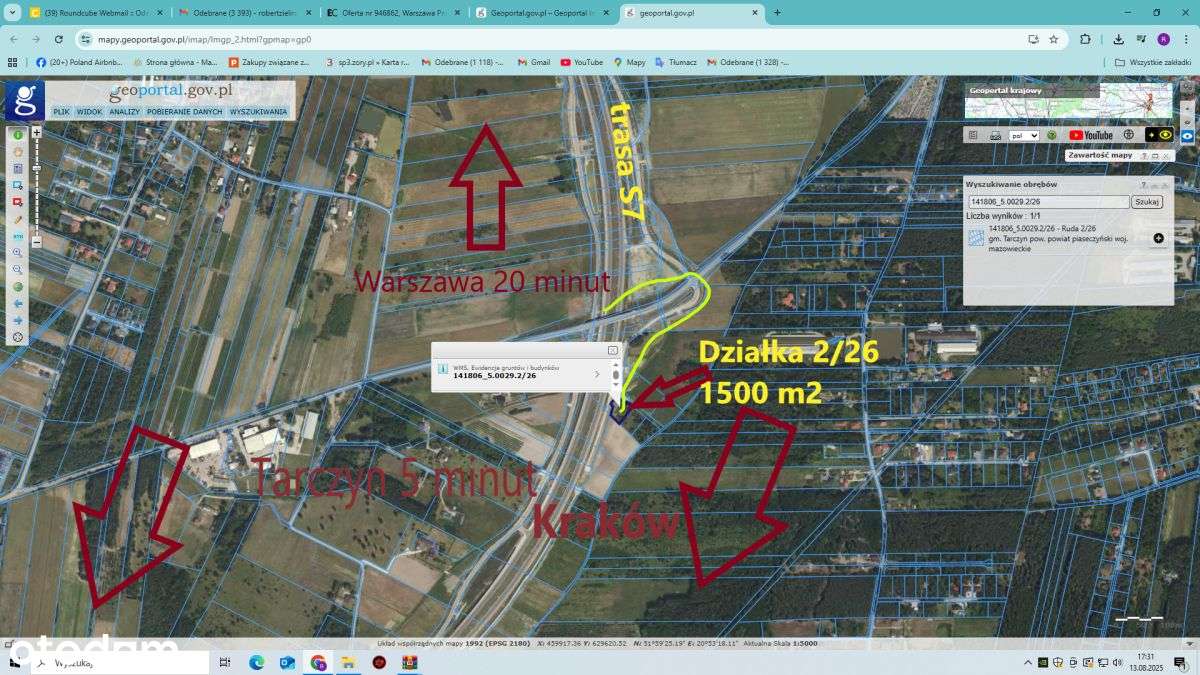Image resolution: width=1200 pixels, height=675 pixels.
Task: Close the Zawartość mapy panel
Action: pyautogui.click(x=1166, y=156)
